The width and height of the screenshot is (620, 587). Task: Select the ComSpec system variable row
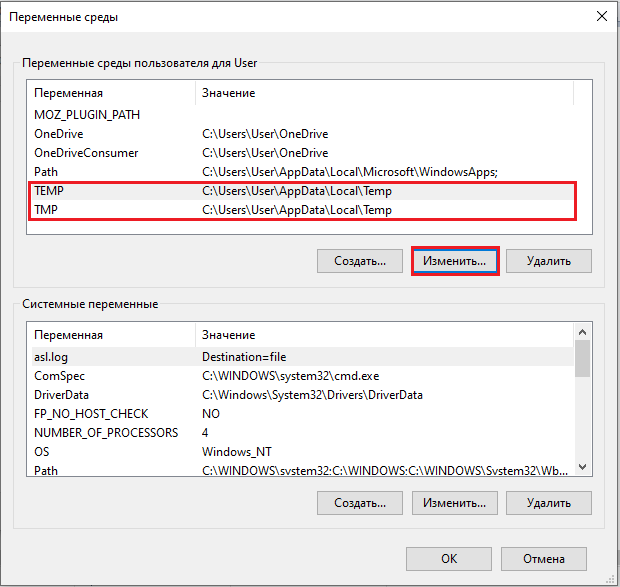tap(302, 376)
